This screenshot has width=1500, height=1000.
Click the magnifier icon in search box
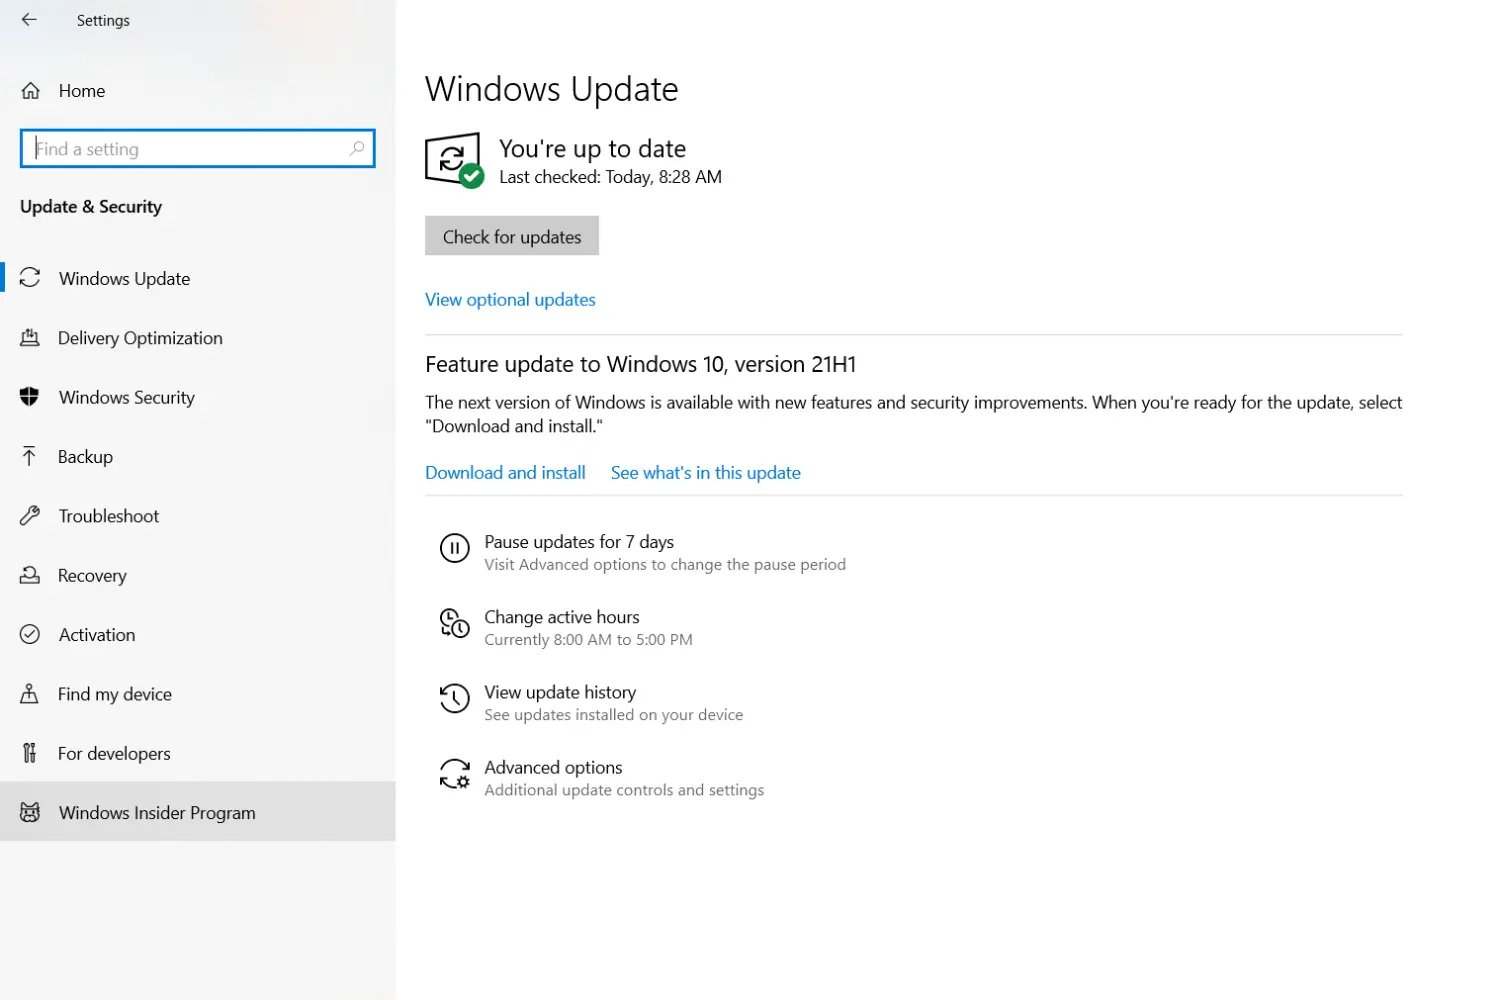(357, 149)
